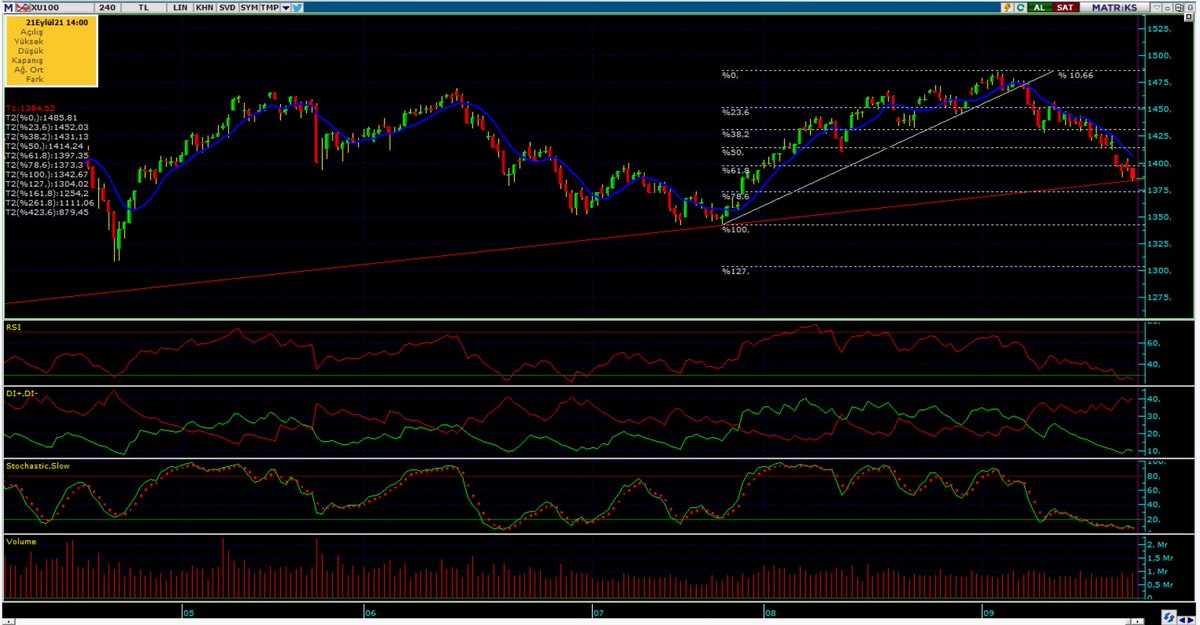Edit the XU100 symbol field
Screen dimensions: 1200x625
(x=62, y=7)
